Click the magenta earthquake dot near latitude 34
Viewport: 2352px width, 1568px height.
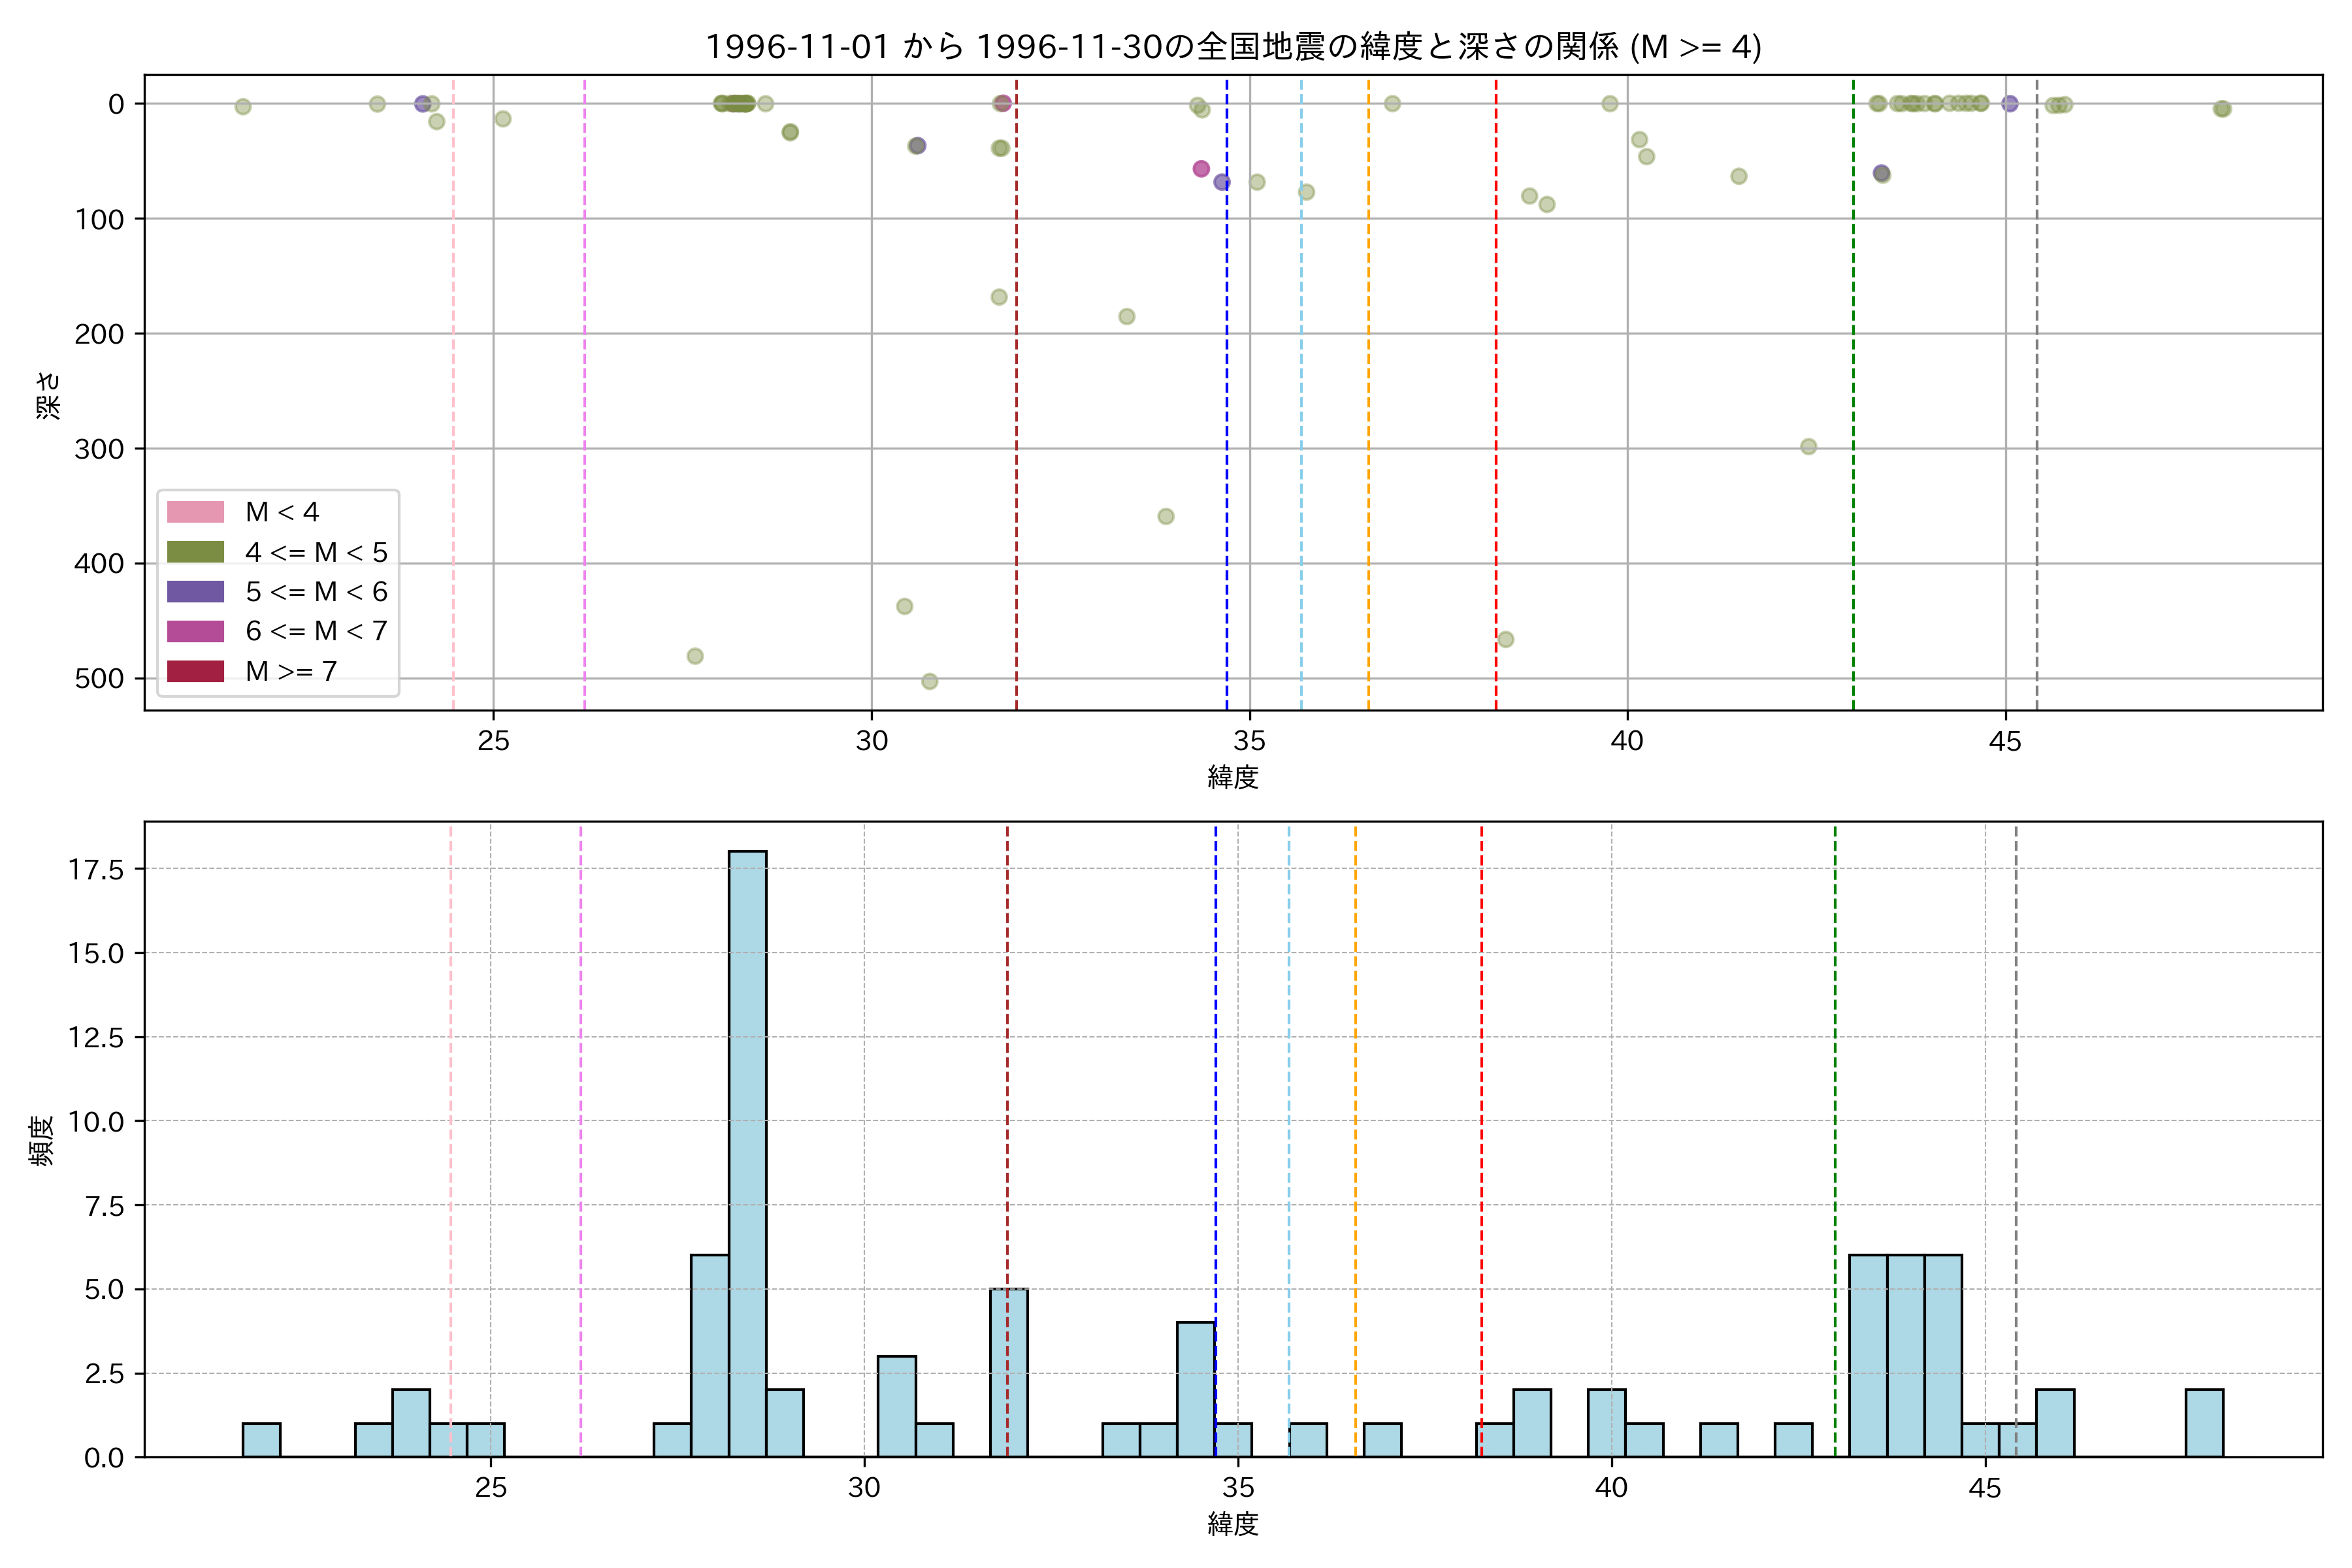[x=1201, y=169]
